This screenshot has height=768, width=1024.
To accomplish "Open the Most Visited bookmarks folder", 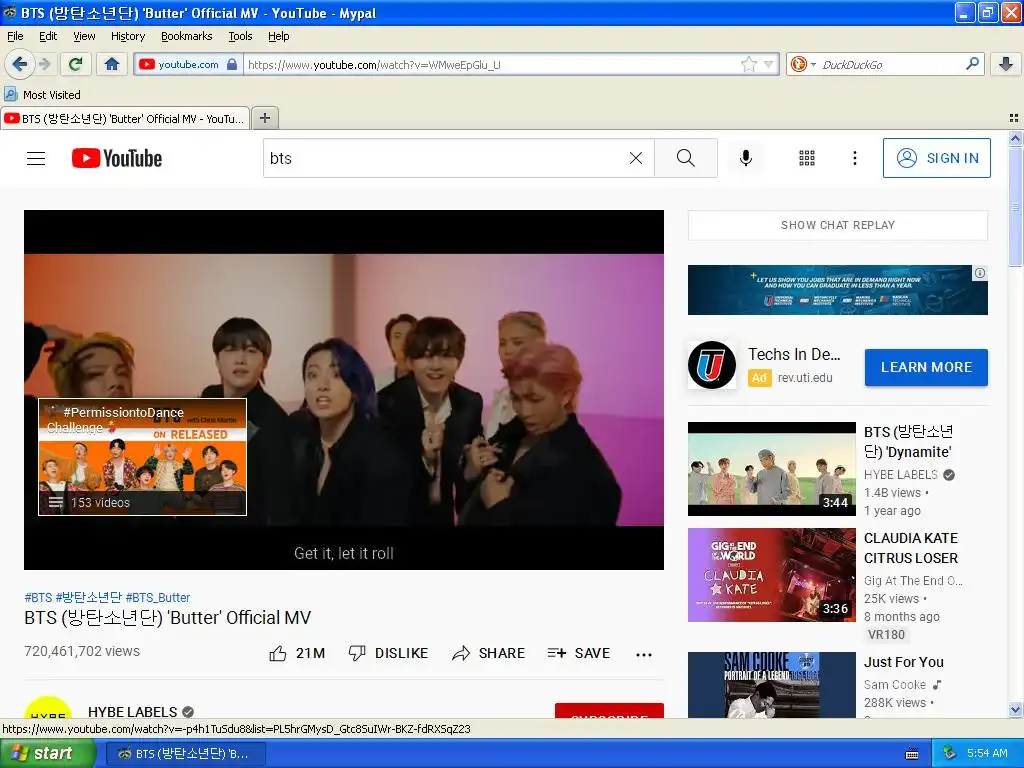I will pos(42,95).
